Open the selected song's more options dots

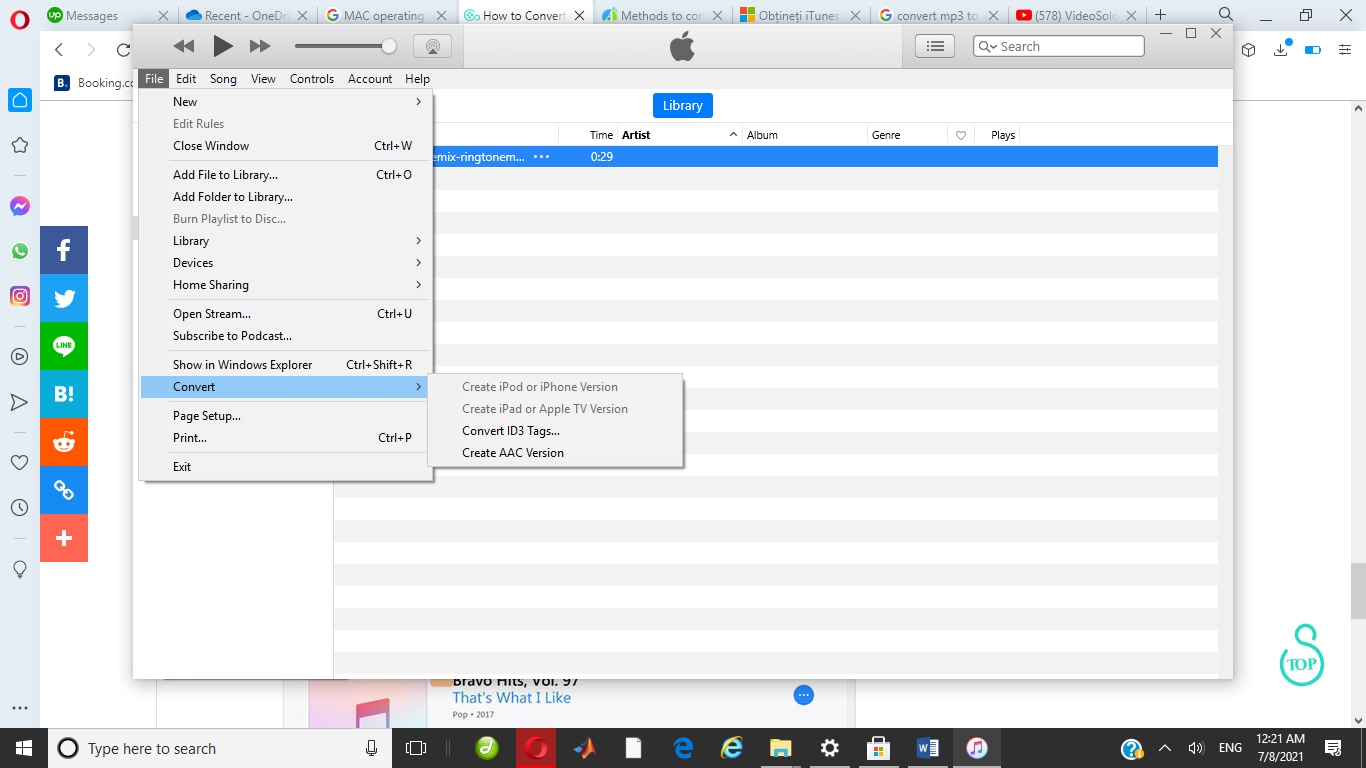(x=541, y=157)
